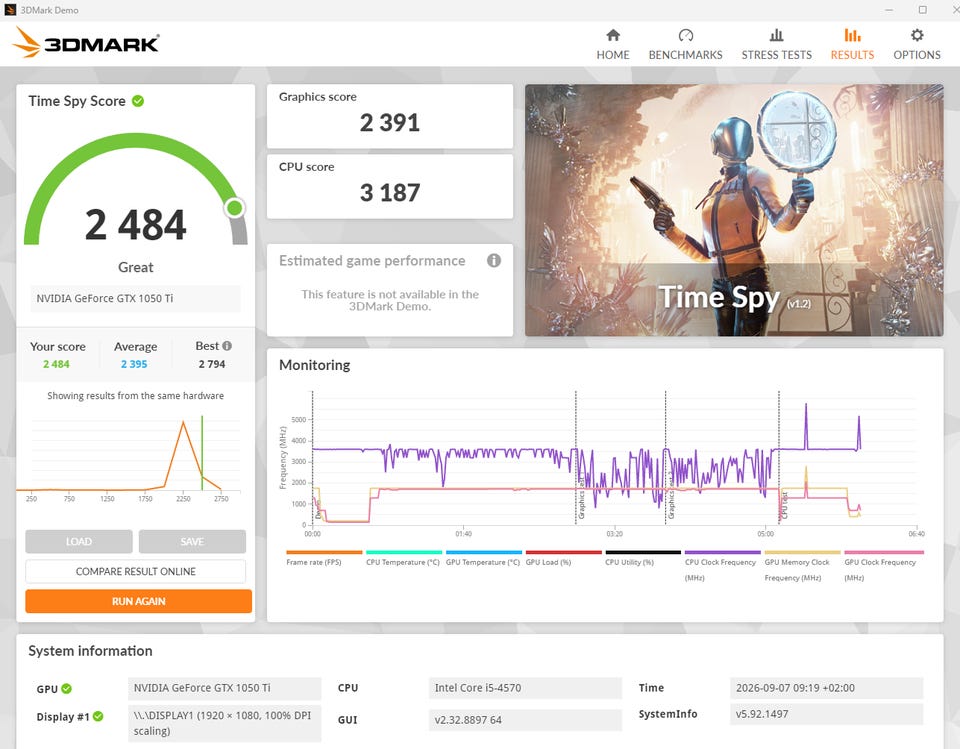Viewport: 960px width, 749px height.
Task: Click the Time Spy Score heading
Action: coord(77,101)
